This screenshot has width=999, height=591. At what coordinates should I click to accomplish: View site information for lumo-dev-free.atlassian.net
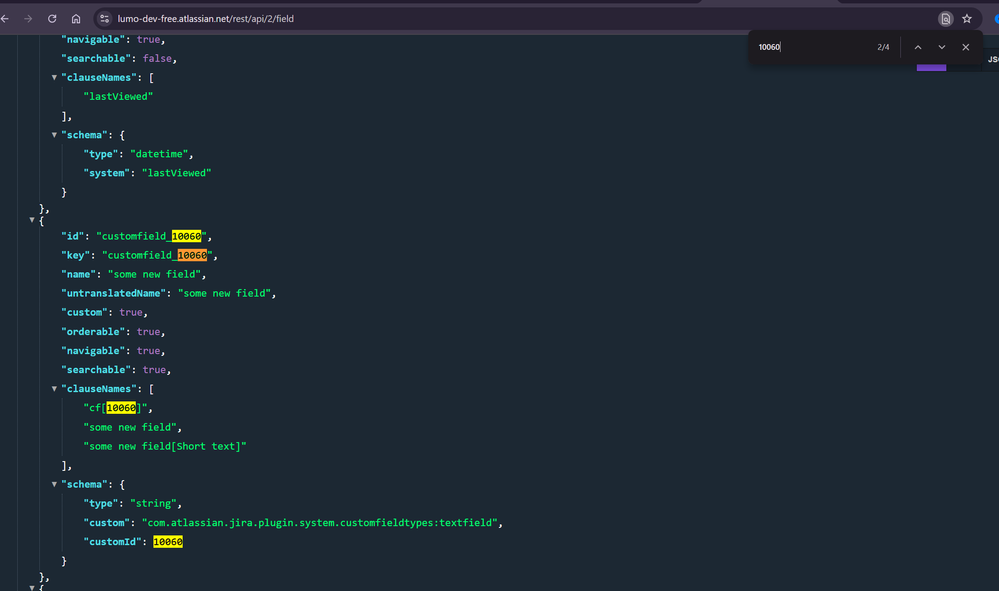click(x=104, y=19)
